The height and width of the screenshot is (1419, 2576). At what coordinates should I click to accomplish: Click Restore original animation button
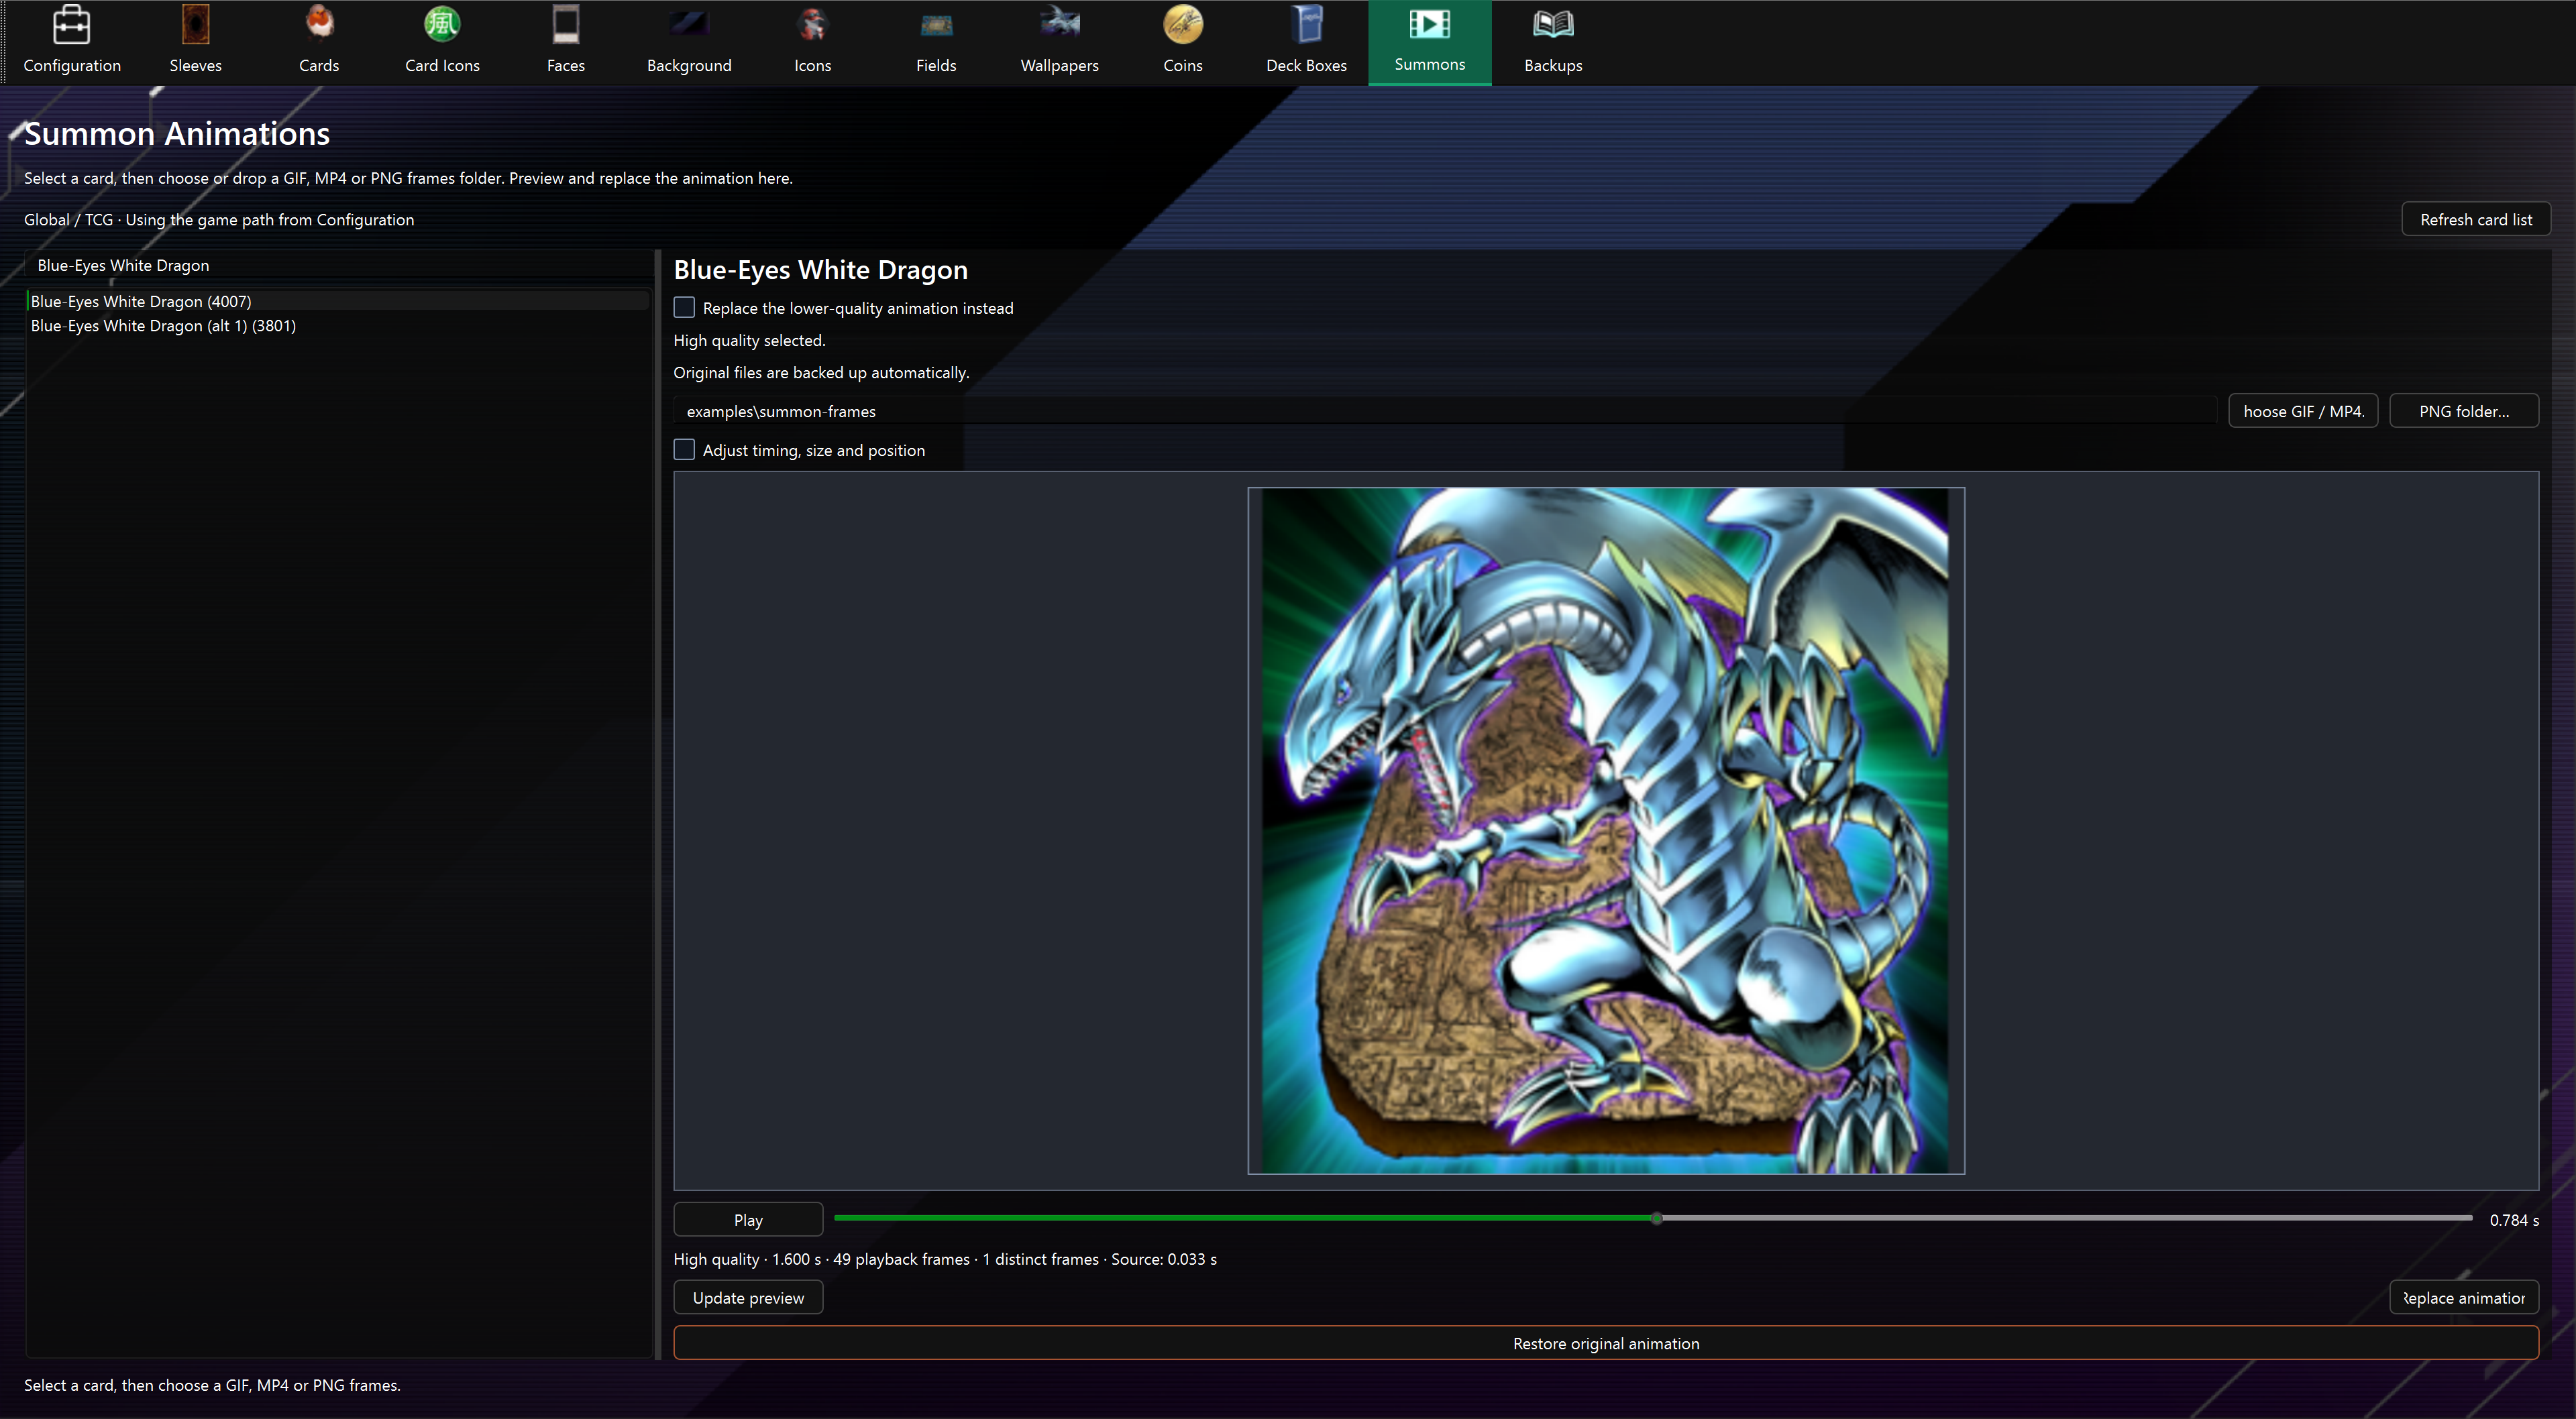coord(1606,1343)
